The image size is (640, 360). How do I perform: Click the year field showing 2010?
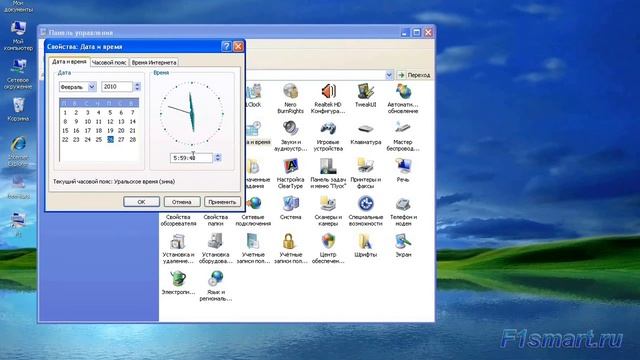(x=117, y=87)
